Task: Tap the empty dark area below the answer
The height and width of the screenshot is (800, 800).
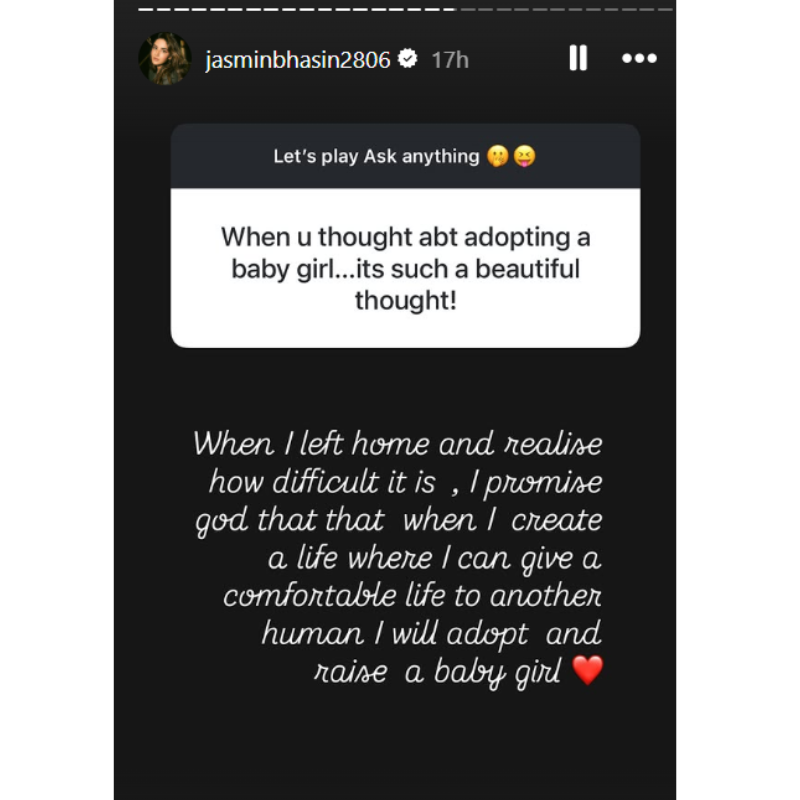Action: (395, 745)
